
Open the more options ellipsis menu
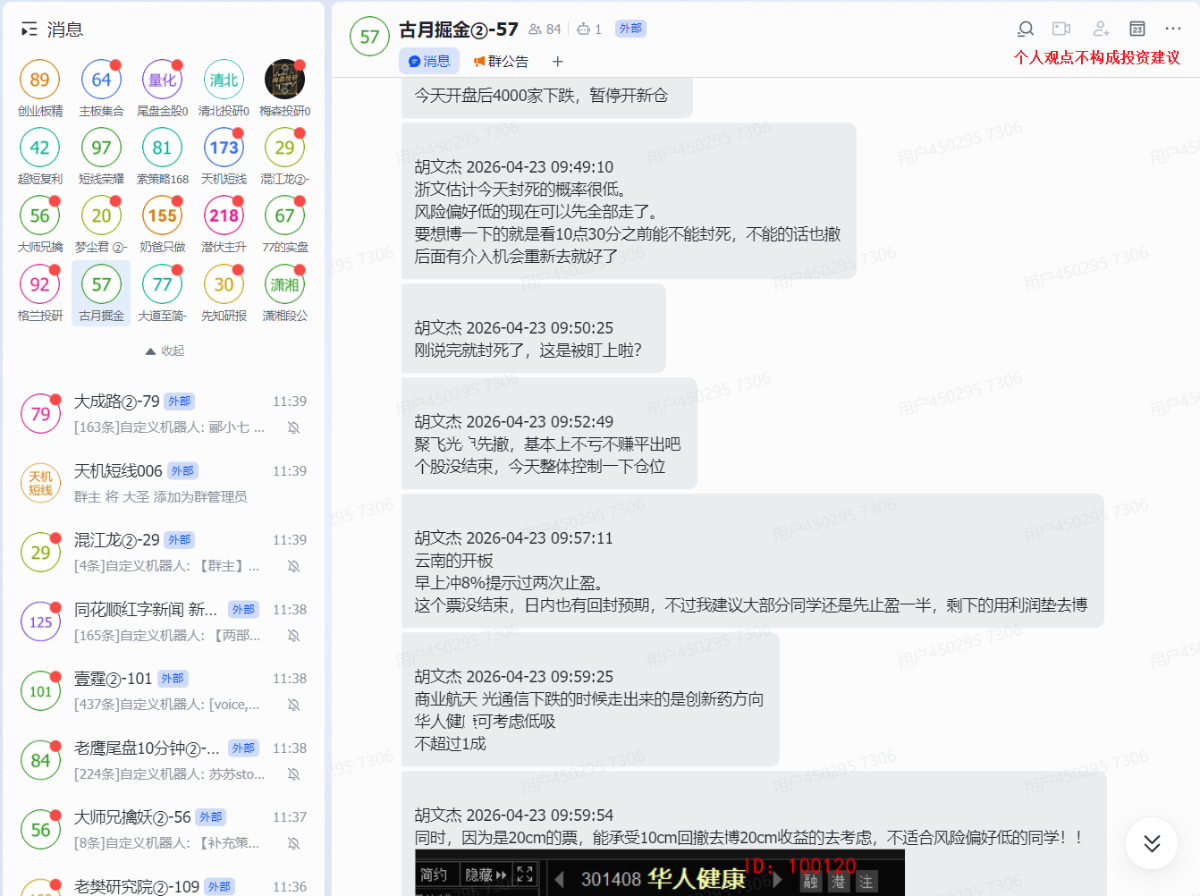(1173, 29)
